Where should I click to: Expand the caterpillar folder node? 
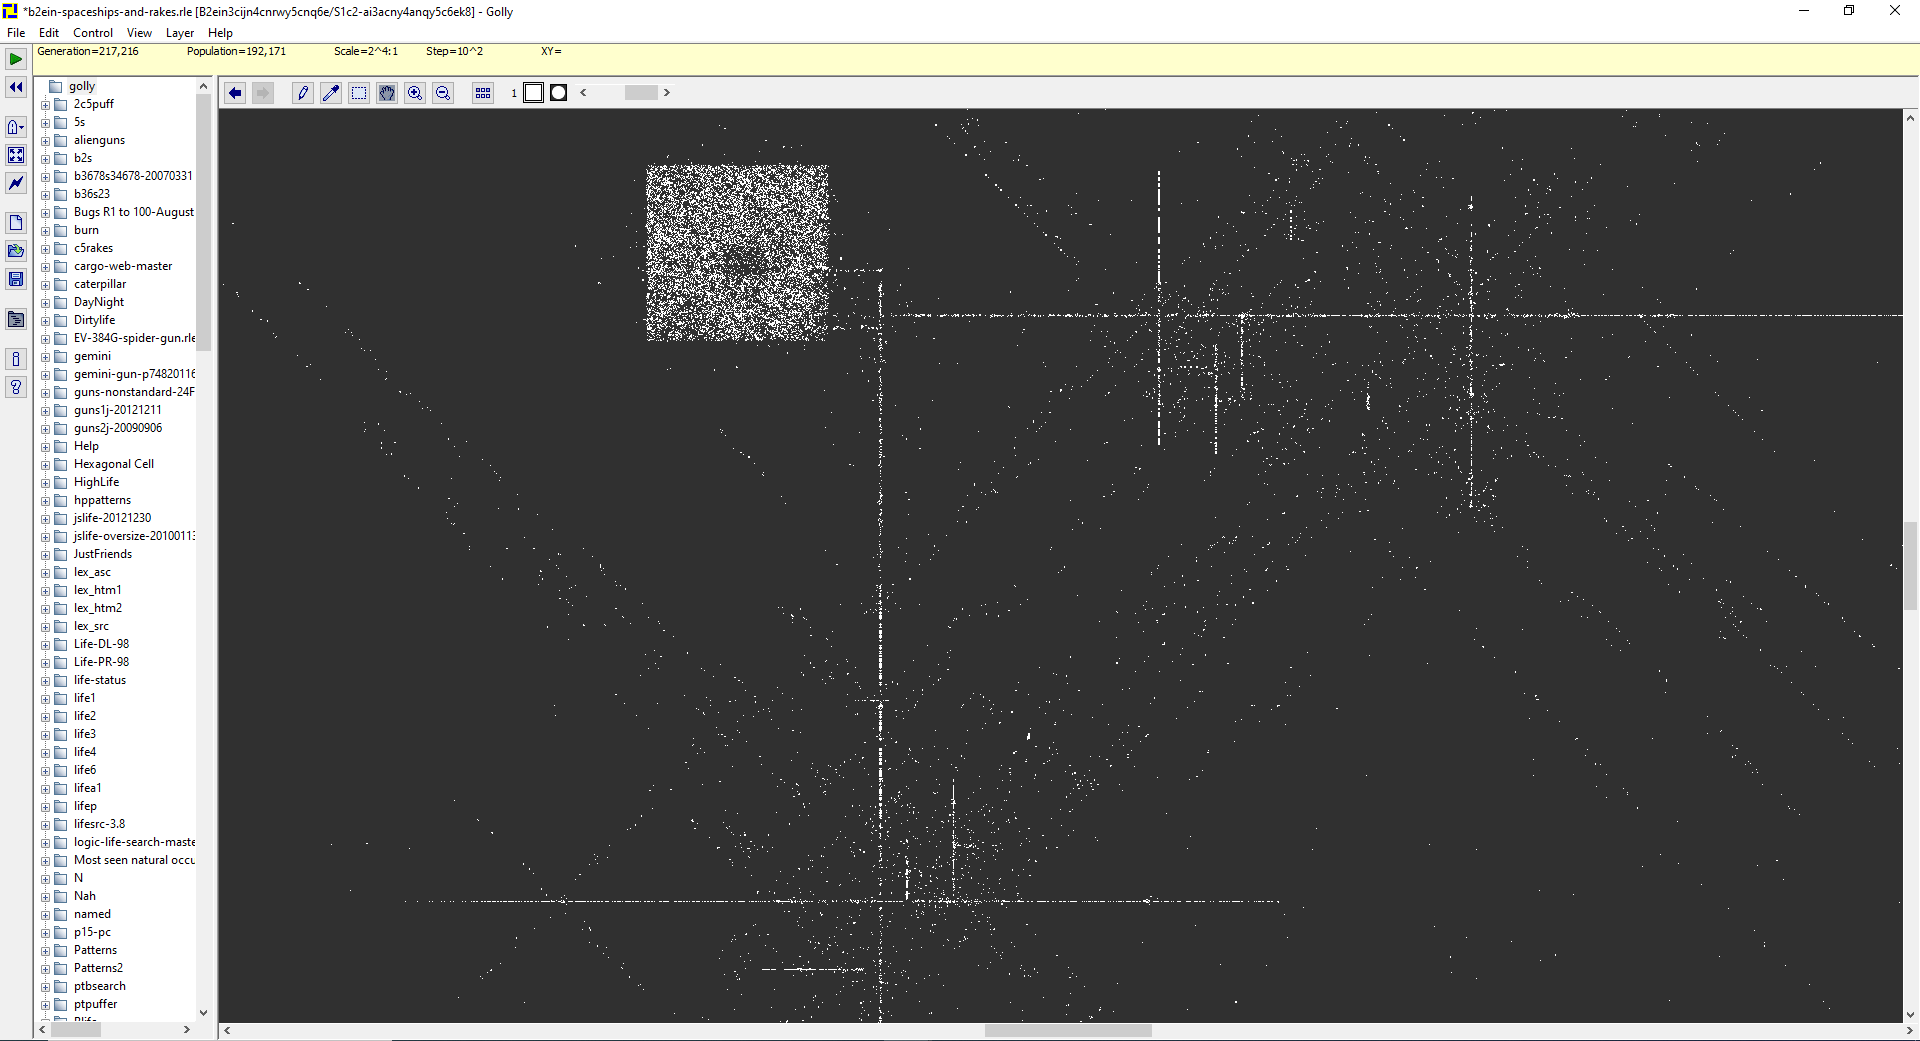(45, 285)
